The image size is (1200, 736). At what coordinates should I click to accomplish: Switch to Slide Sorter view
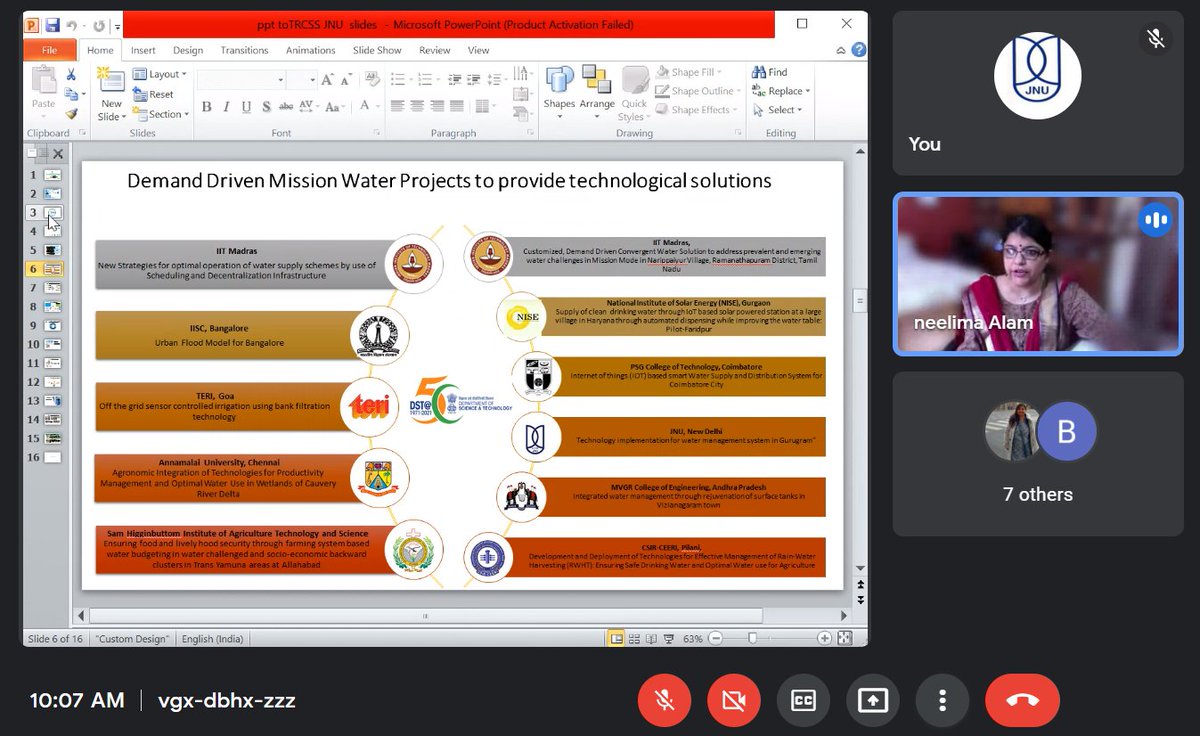point(636,638)
